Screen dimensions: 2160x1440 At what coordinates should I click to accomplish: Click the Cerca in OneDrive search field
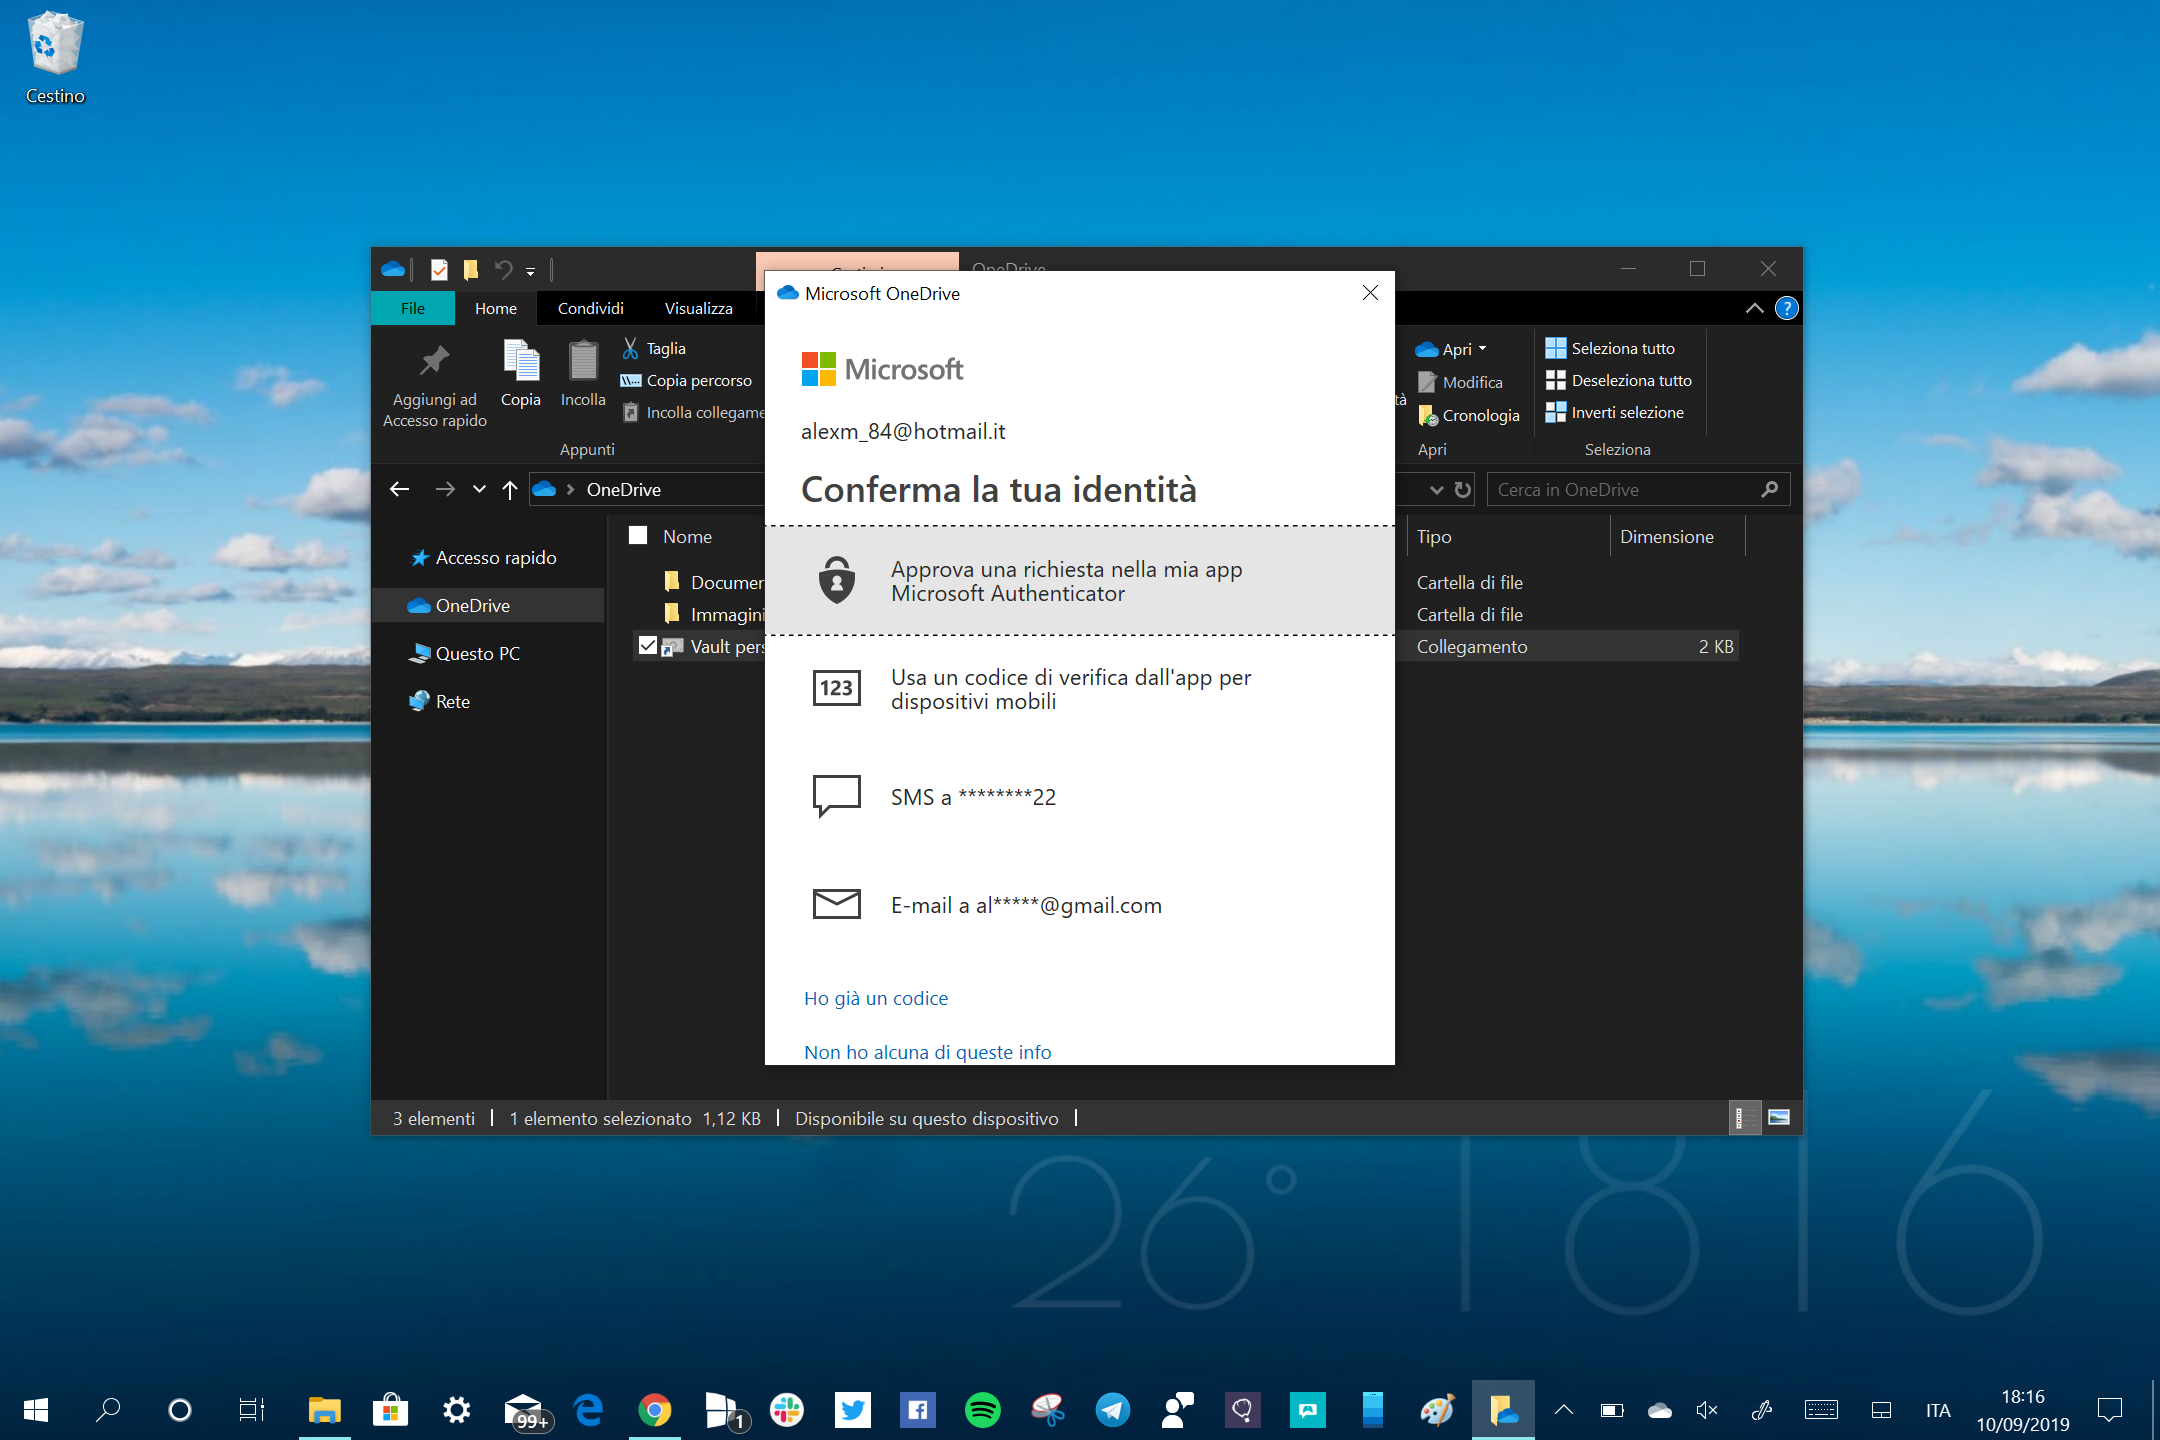[x=1638, y=489]
